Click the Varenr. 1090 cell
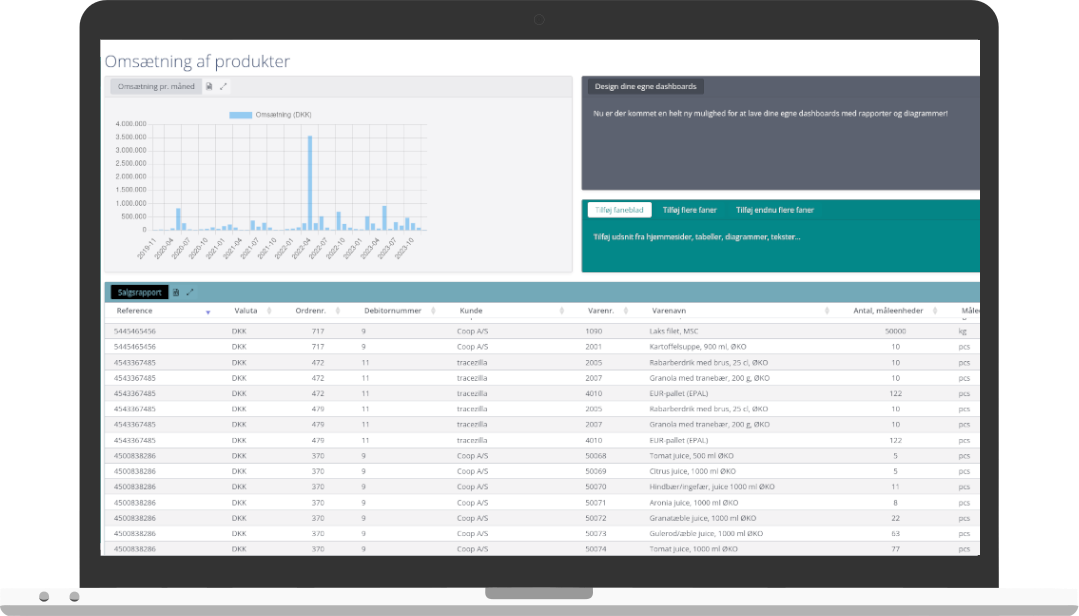The width and height of the screenshot is (1079, 616). 593,332
